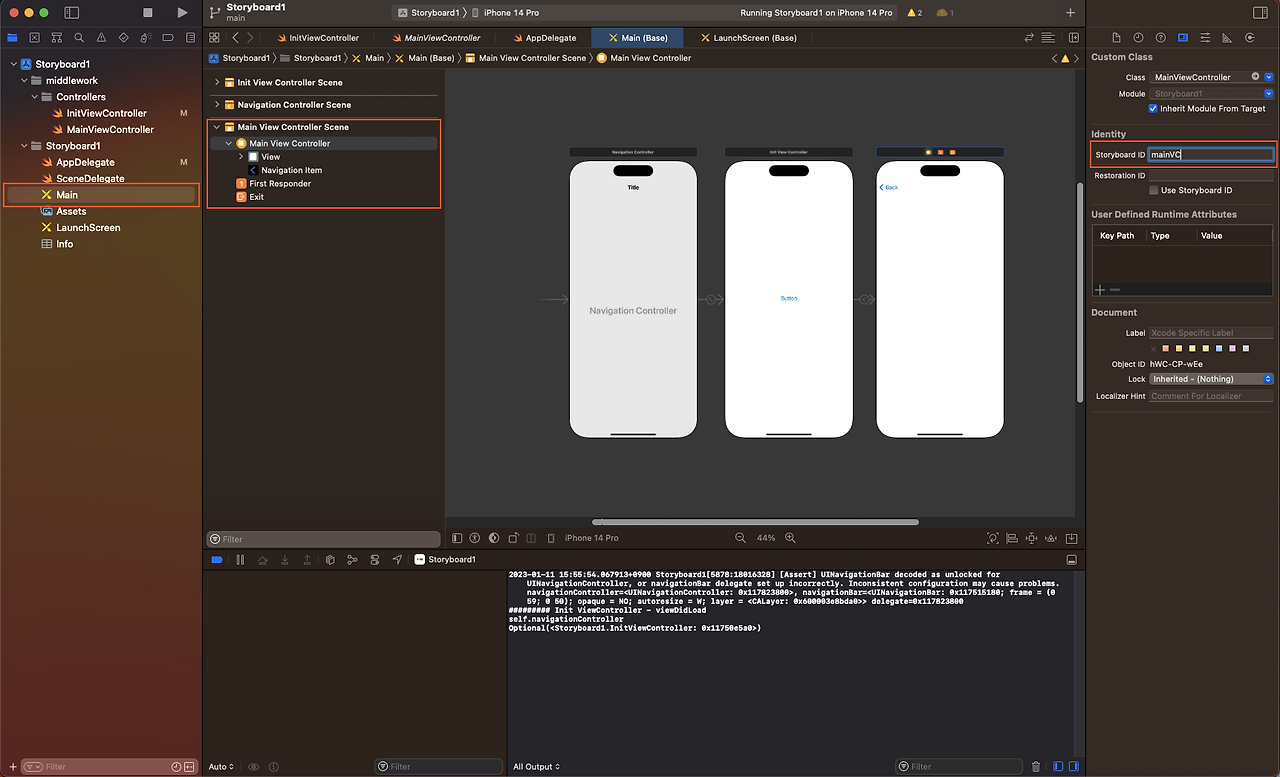Click the Simulate Location arrow icon

click(397, 559)
